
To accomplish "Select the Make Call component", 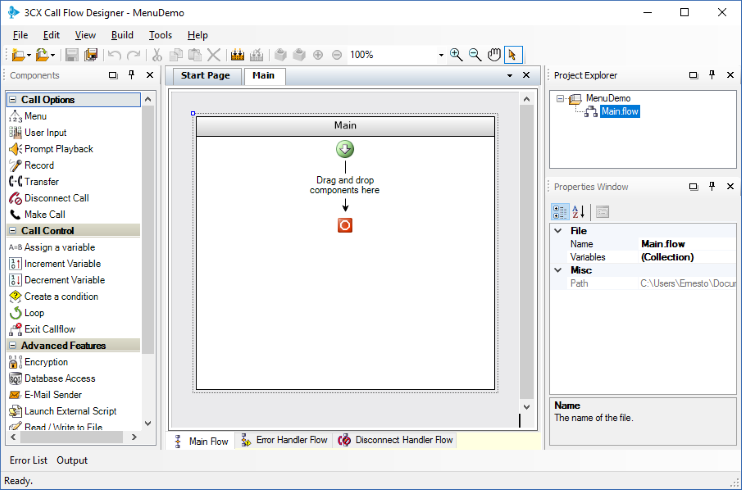I will click(x=37, y=214).
